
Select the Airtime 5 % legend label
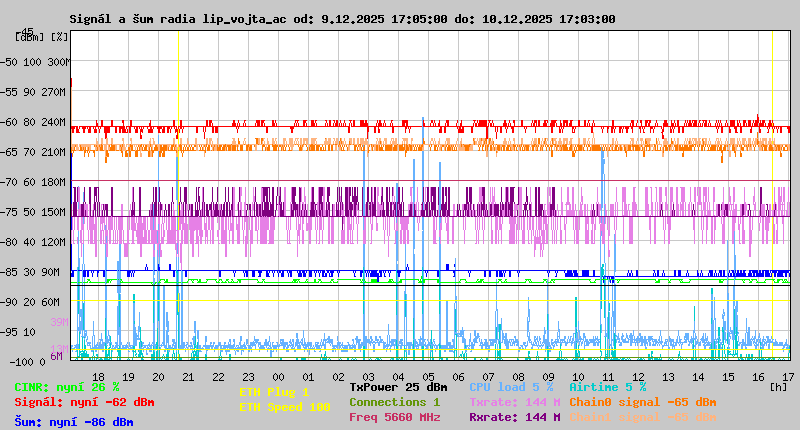tap(607, 387)
